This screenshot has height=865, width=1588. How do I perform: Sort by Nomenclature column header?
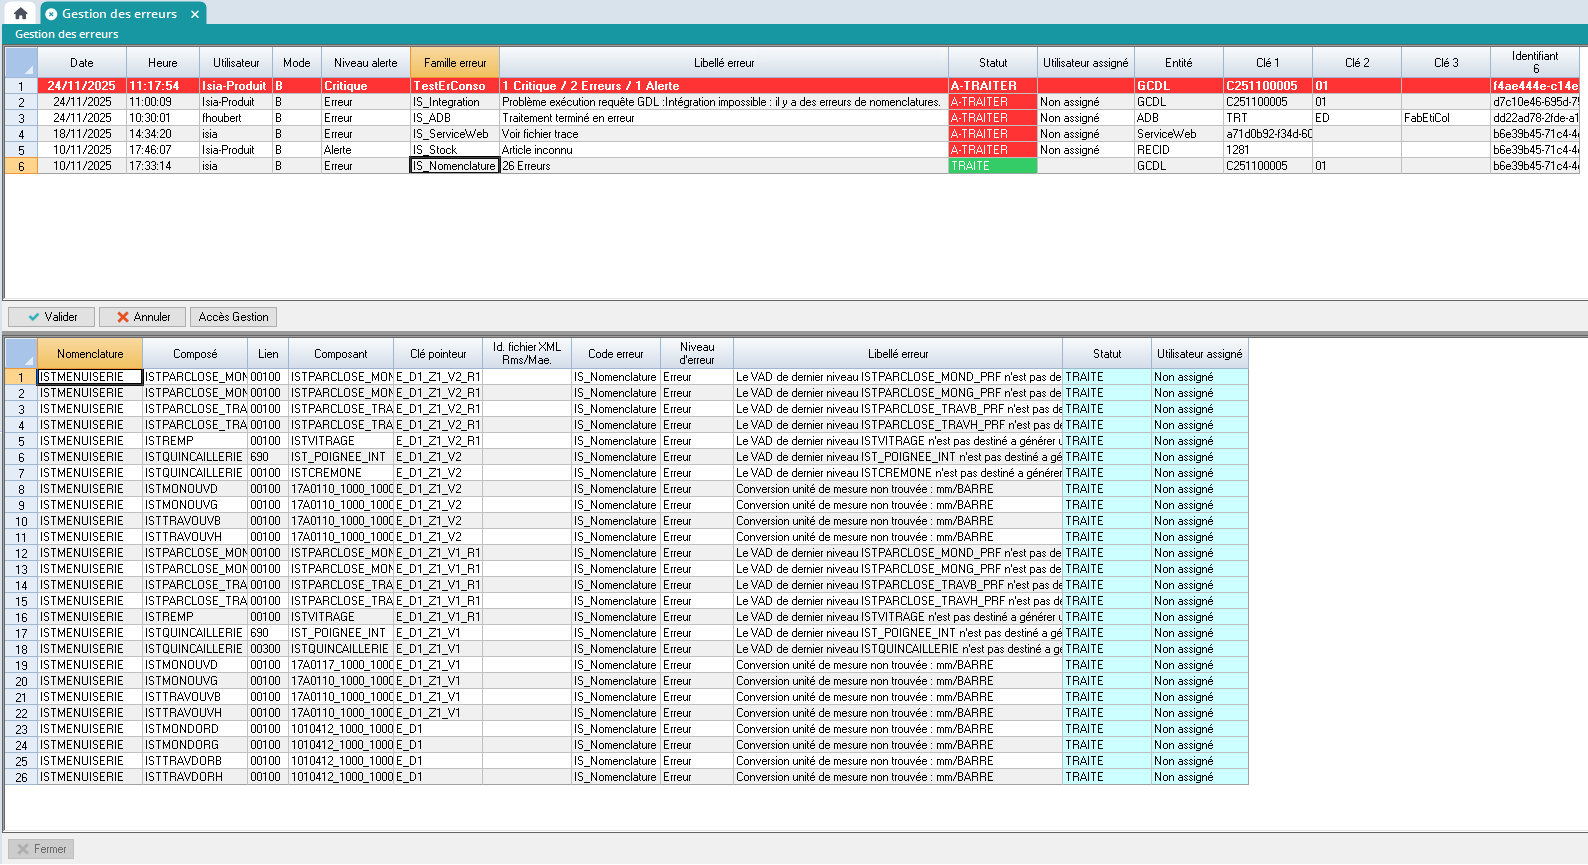point(90,354)
